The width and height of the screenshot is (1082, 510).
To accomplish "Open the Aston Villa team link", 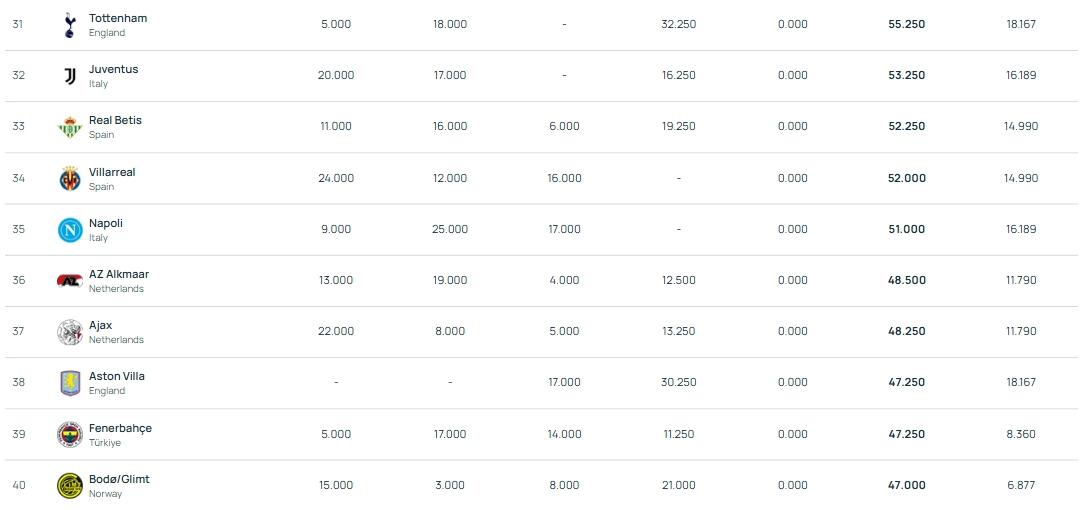I will click(117, 376).
